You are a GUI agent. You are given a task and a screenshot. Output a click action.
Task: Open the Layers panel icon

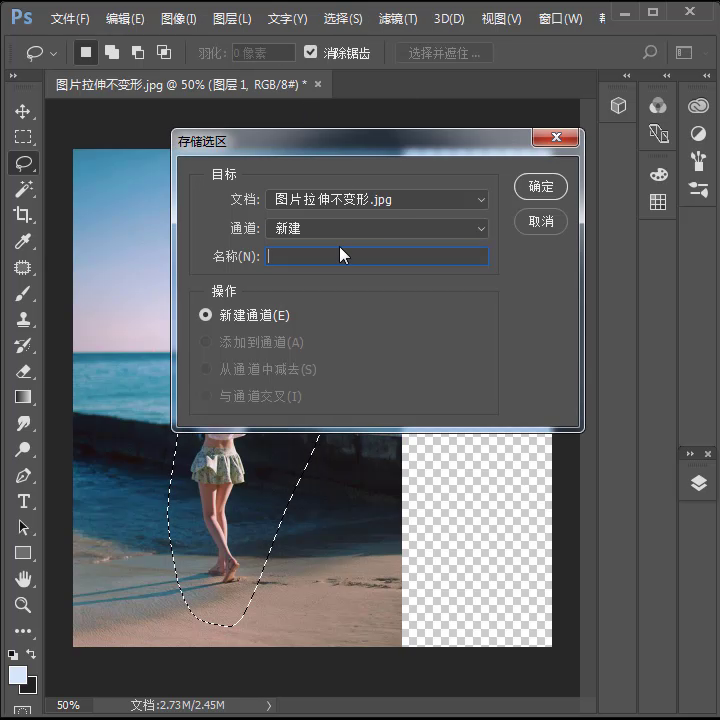click(x=697, y=484)
